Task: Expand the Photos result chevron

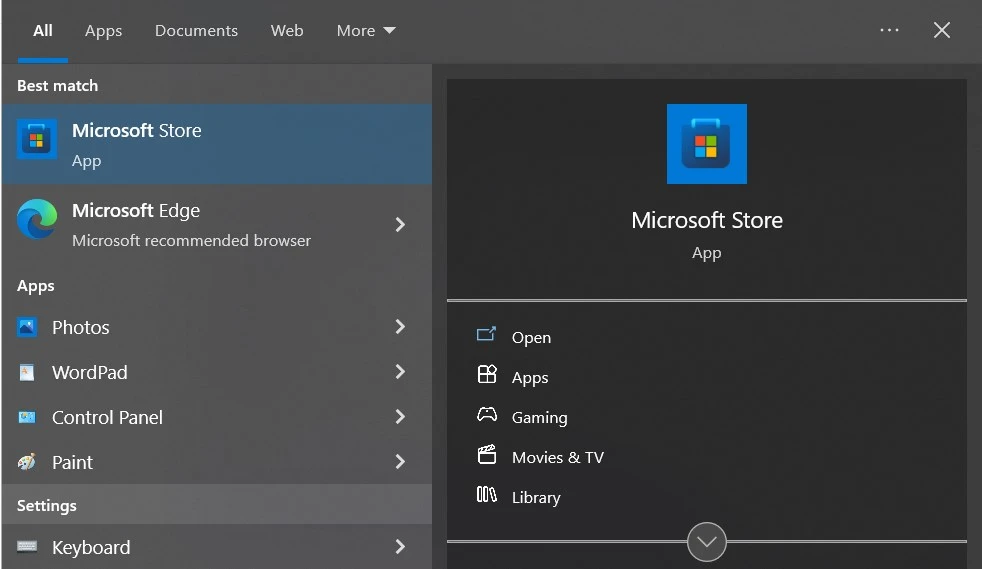Action: click(400, 326)
